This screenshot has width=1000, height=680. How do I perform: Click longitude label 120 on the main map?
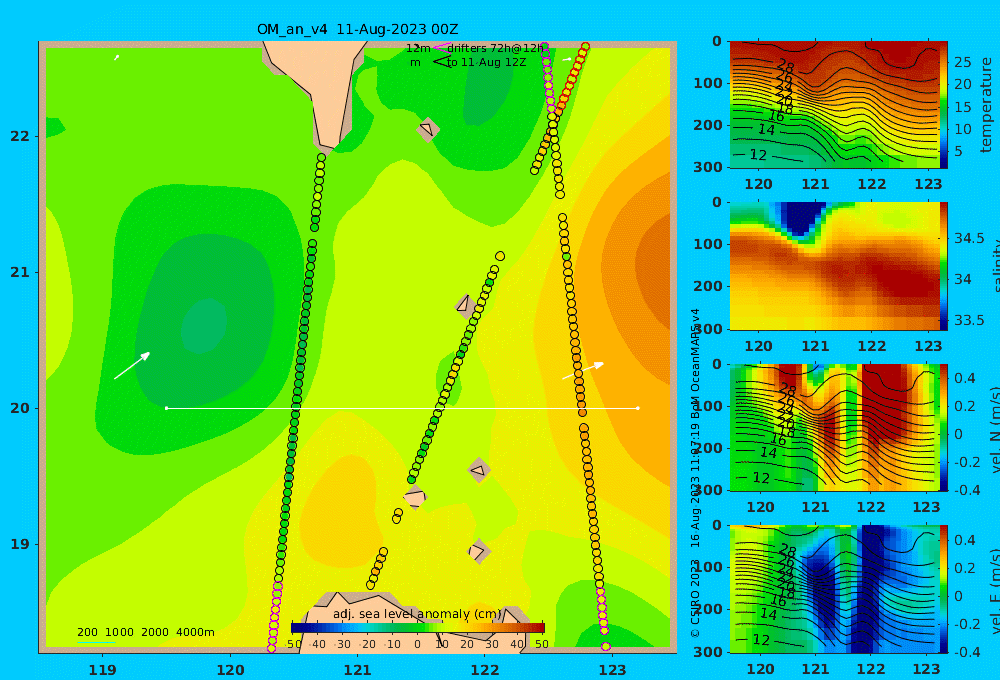point(230,670)
